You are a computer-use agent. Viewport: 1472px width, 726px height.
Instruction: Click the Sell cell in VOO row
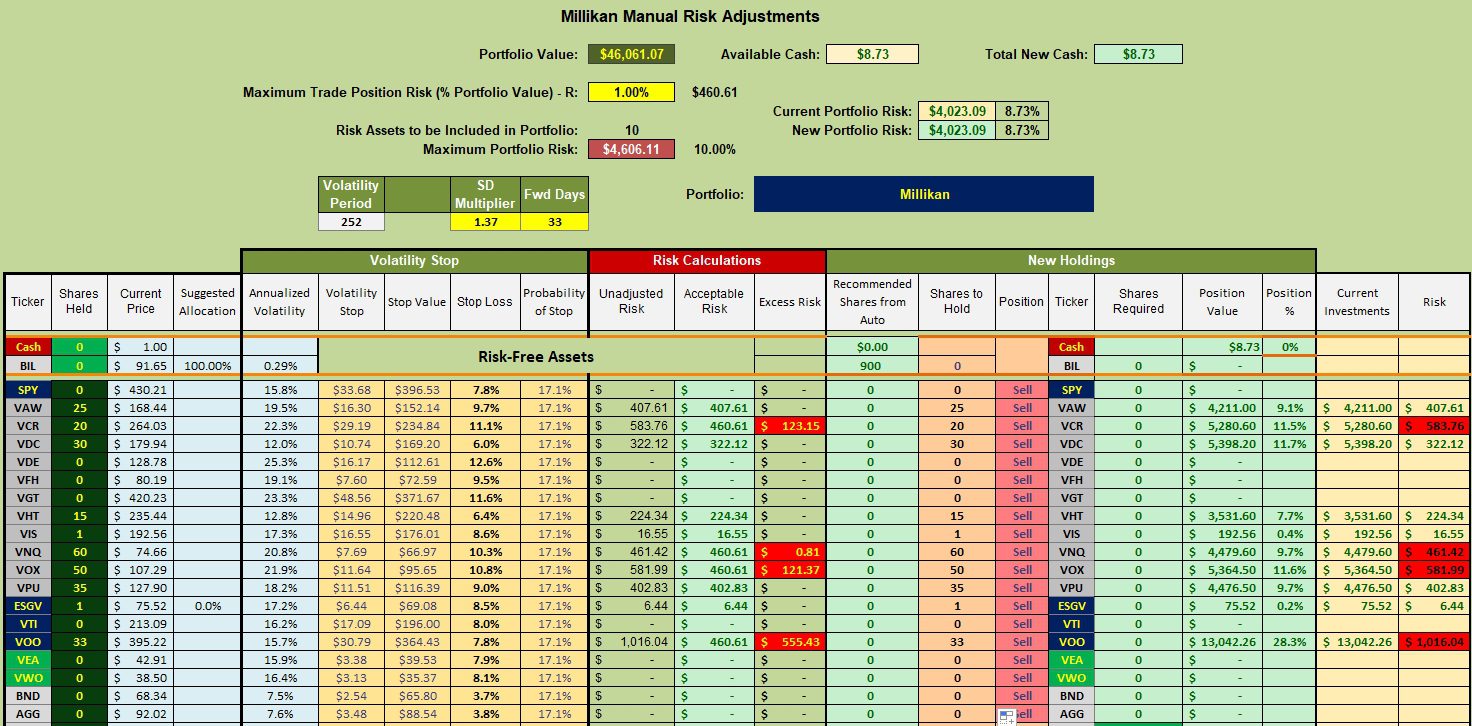pyautogui.click(x=1021, y=641)
